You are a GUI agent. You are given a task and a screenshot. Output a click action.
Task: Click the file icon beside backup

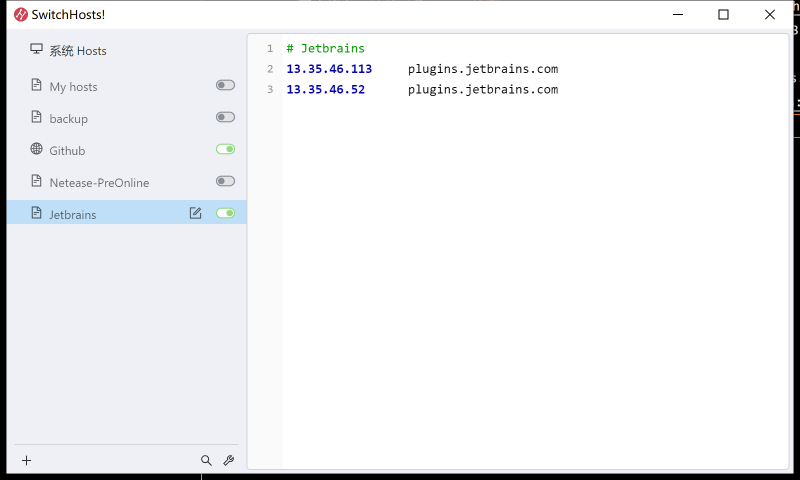click(36, 117)
